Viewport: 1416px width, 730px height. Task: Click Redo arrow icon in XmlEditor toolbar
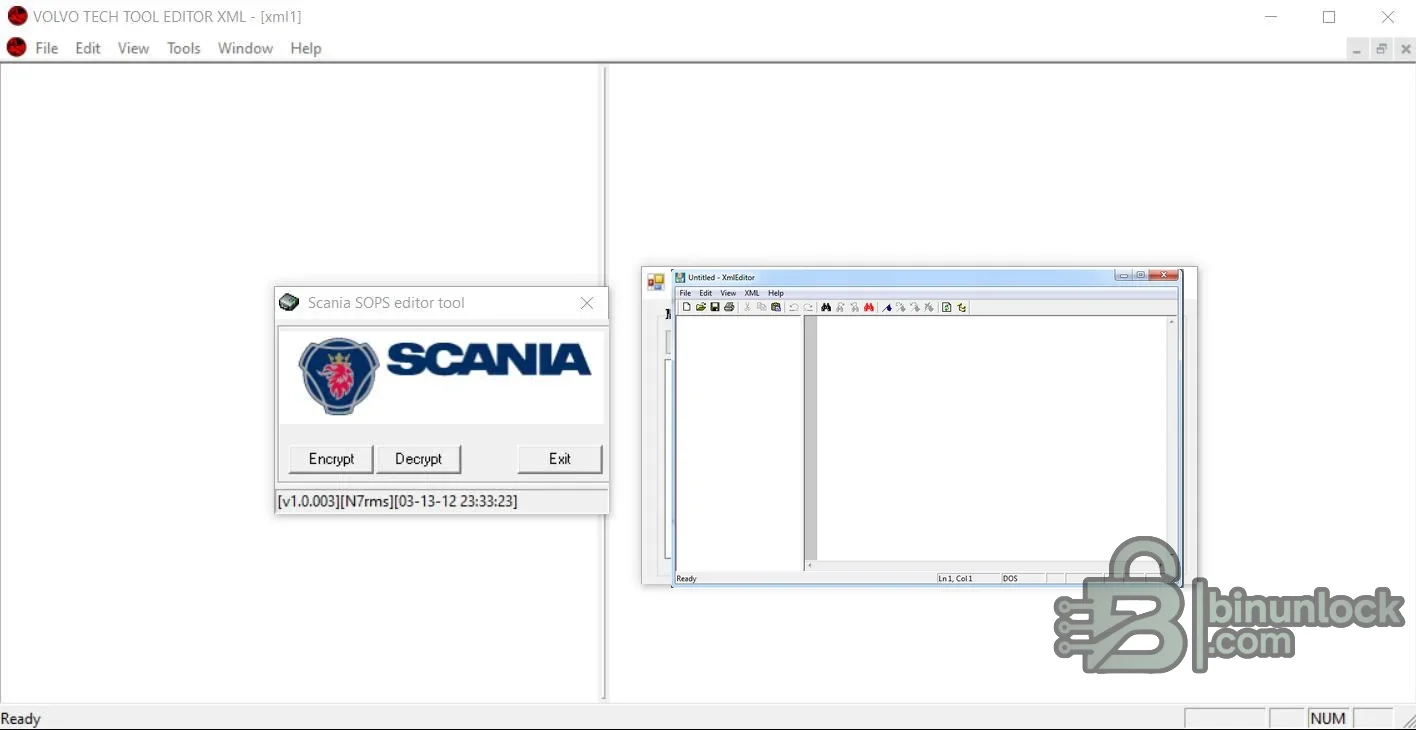(808, 307)
